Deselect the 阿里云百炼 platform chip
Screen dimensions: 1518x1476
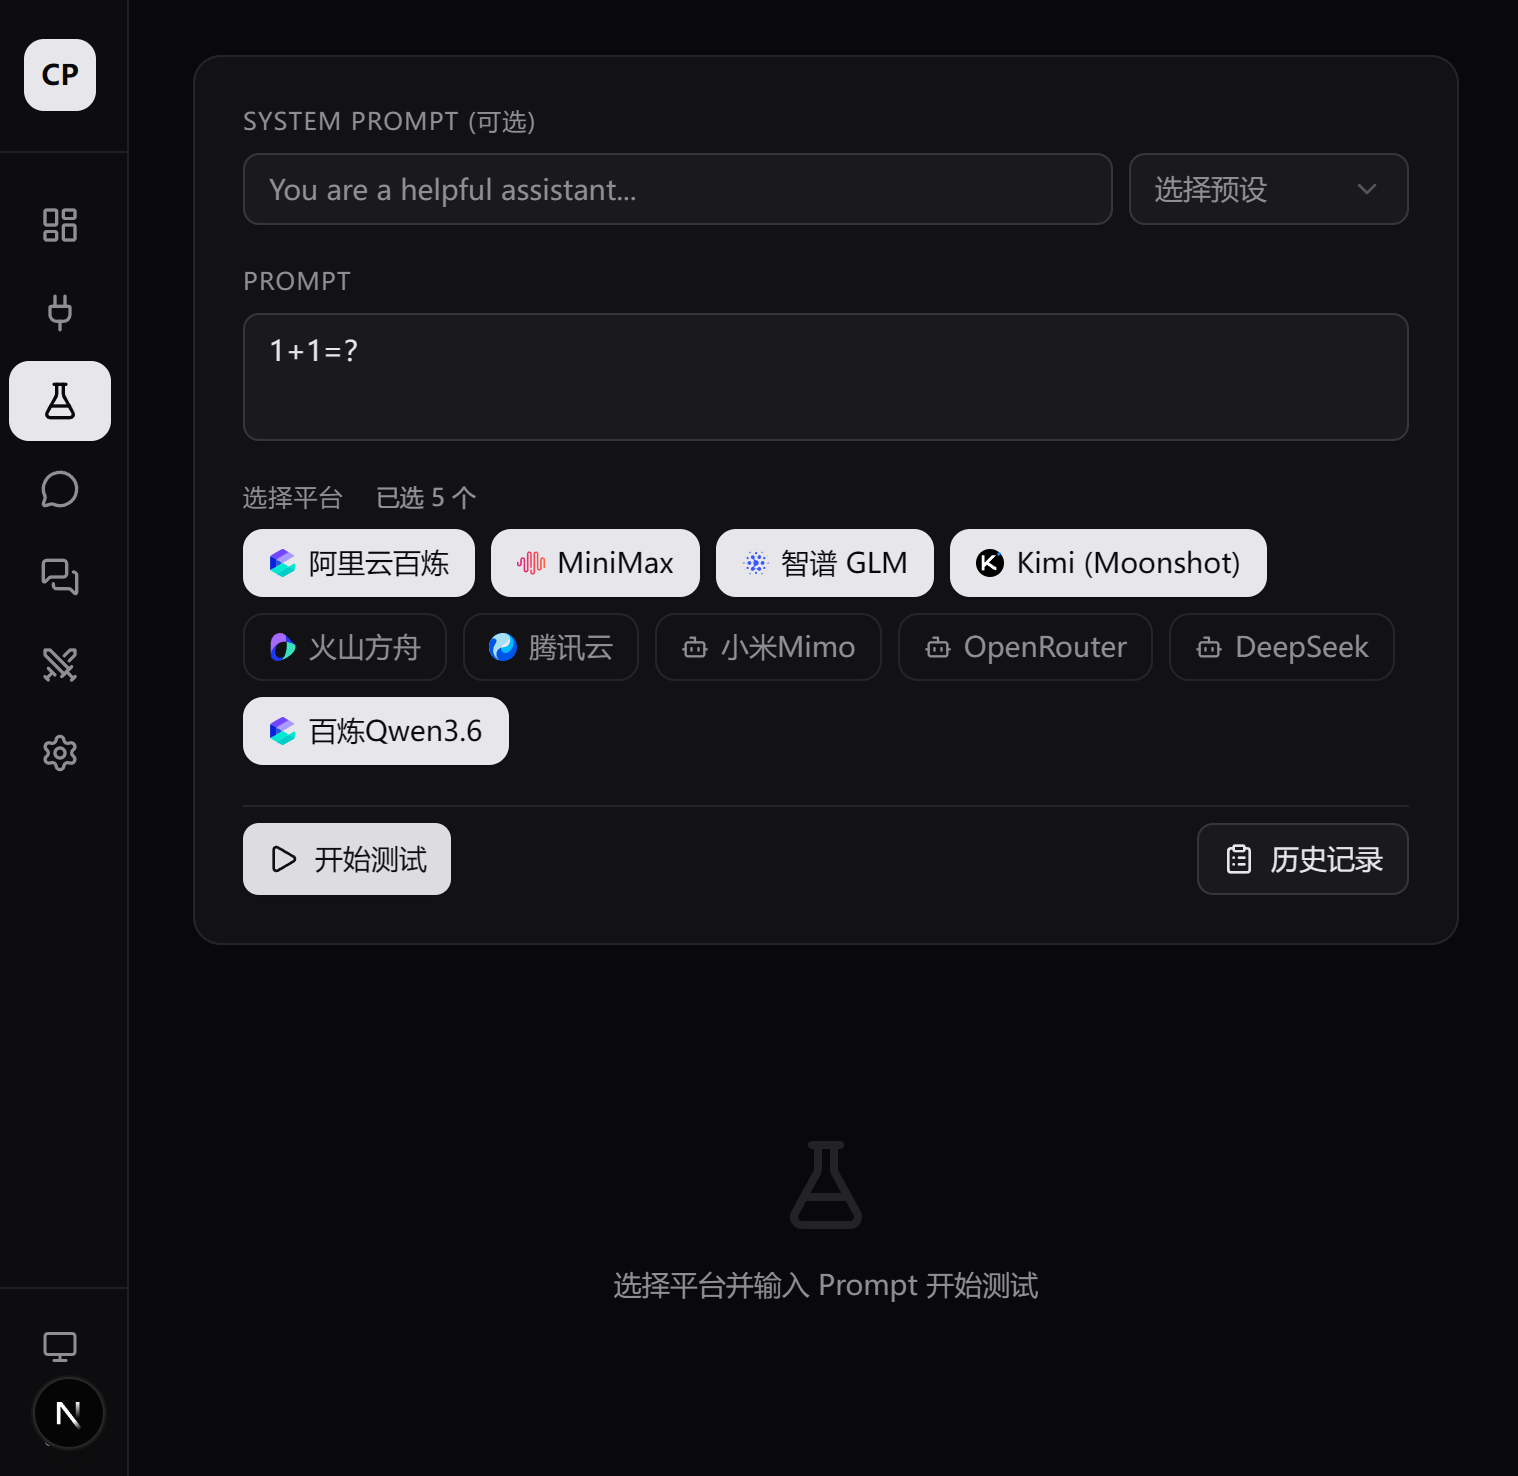(359, 563)
